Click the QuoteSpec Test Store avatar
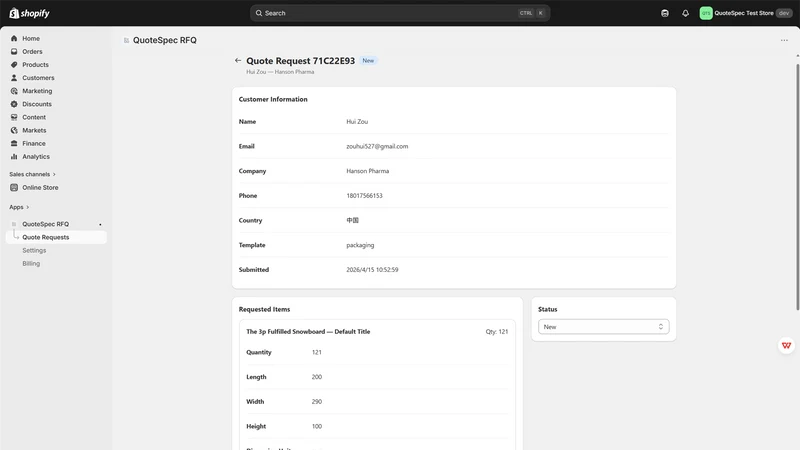Screen dimensions: 800x450 706,13
